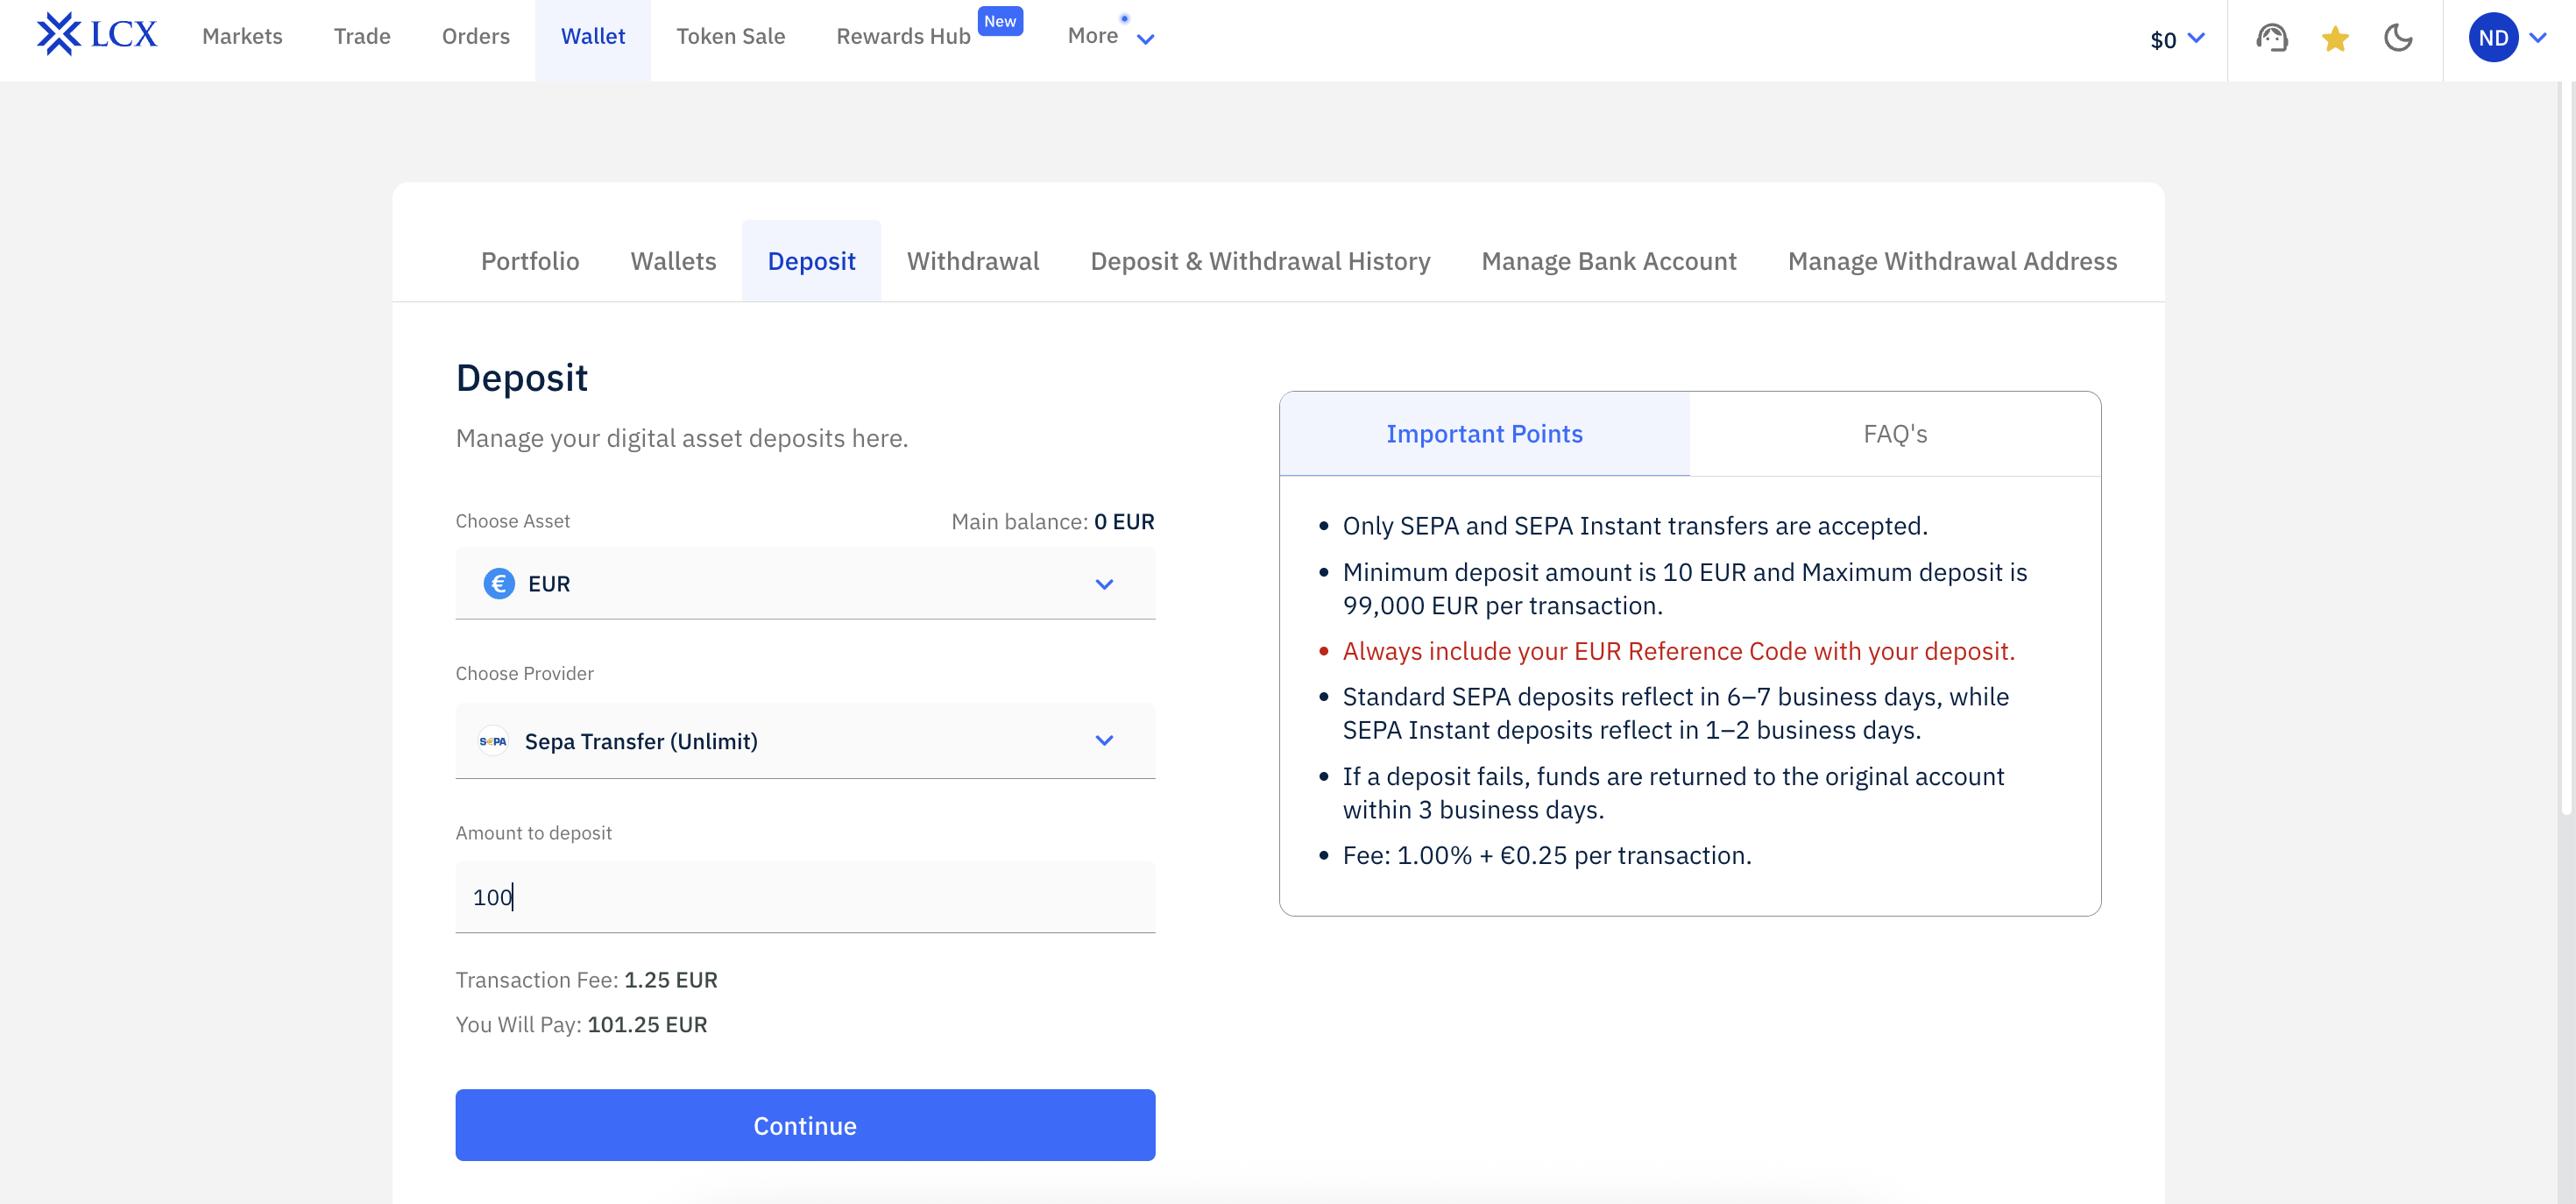Toggle dark mode with moon icon
This screenshot has width=2576, height=1204.
point(2398,38)
